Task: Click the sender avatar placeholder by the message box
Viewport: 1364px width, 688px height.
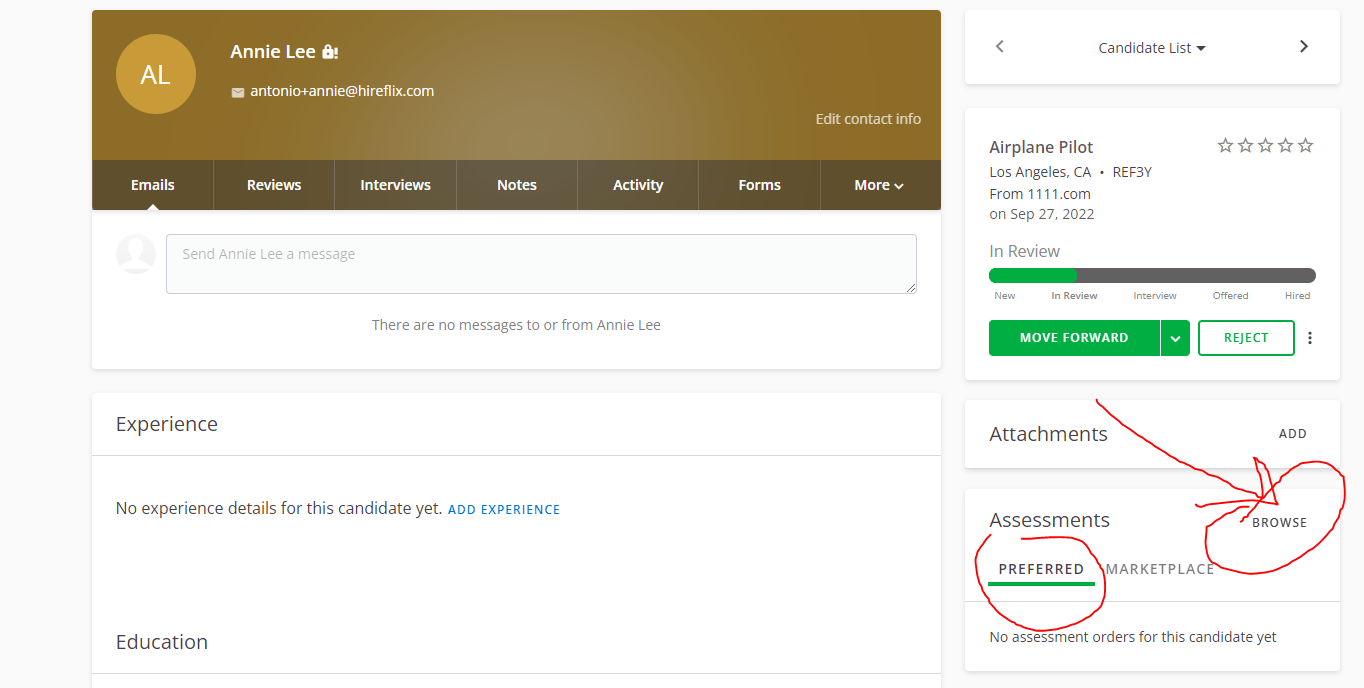Action: coord(136,254)
